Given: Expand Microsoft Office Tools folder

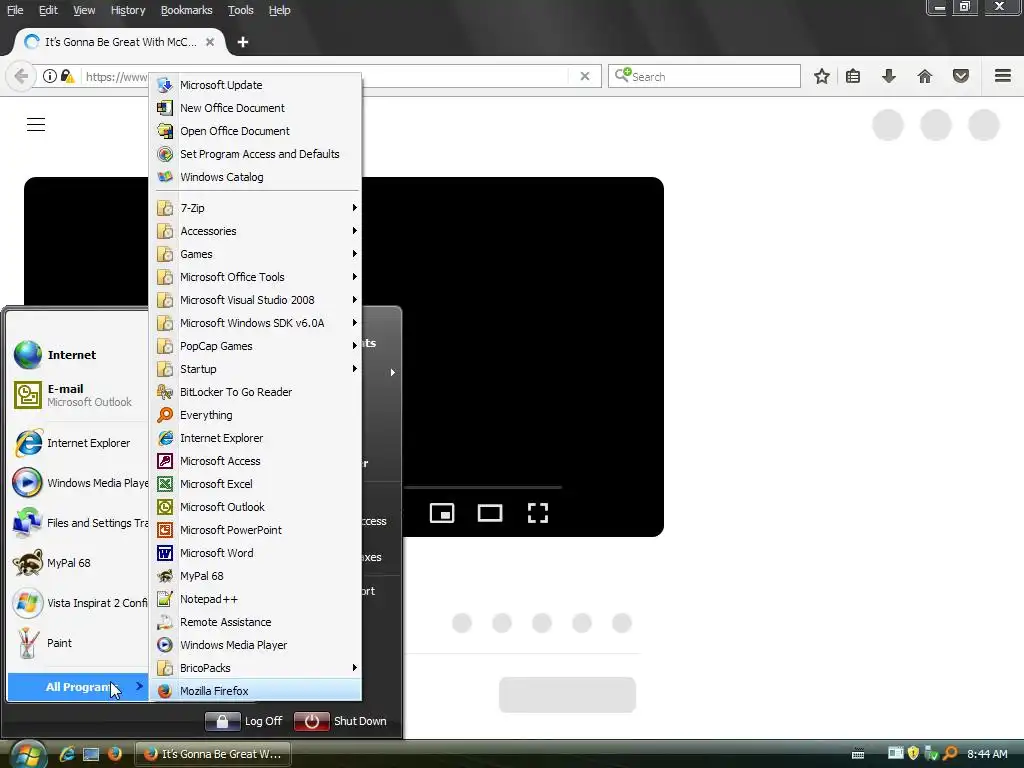Looking at the screenshot, I should [255, 277].
